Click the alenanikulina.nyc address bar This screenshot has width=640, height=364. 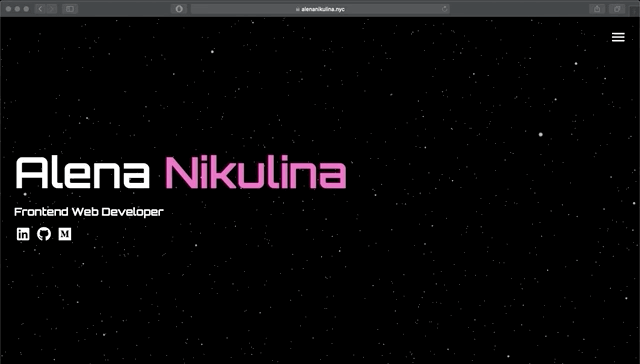click(320, 9)
